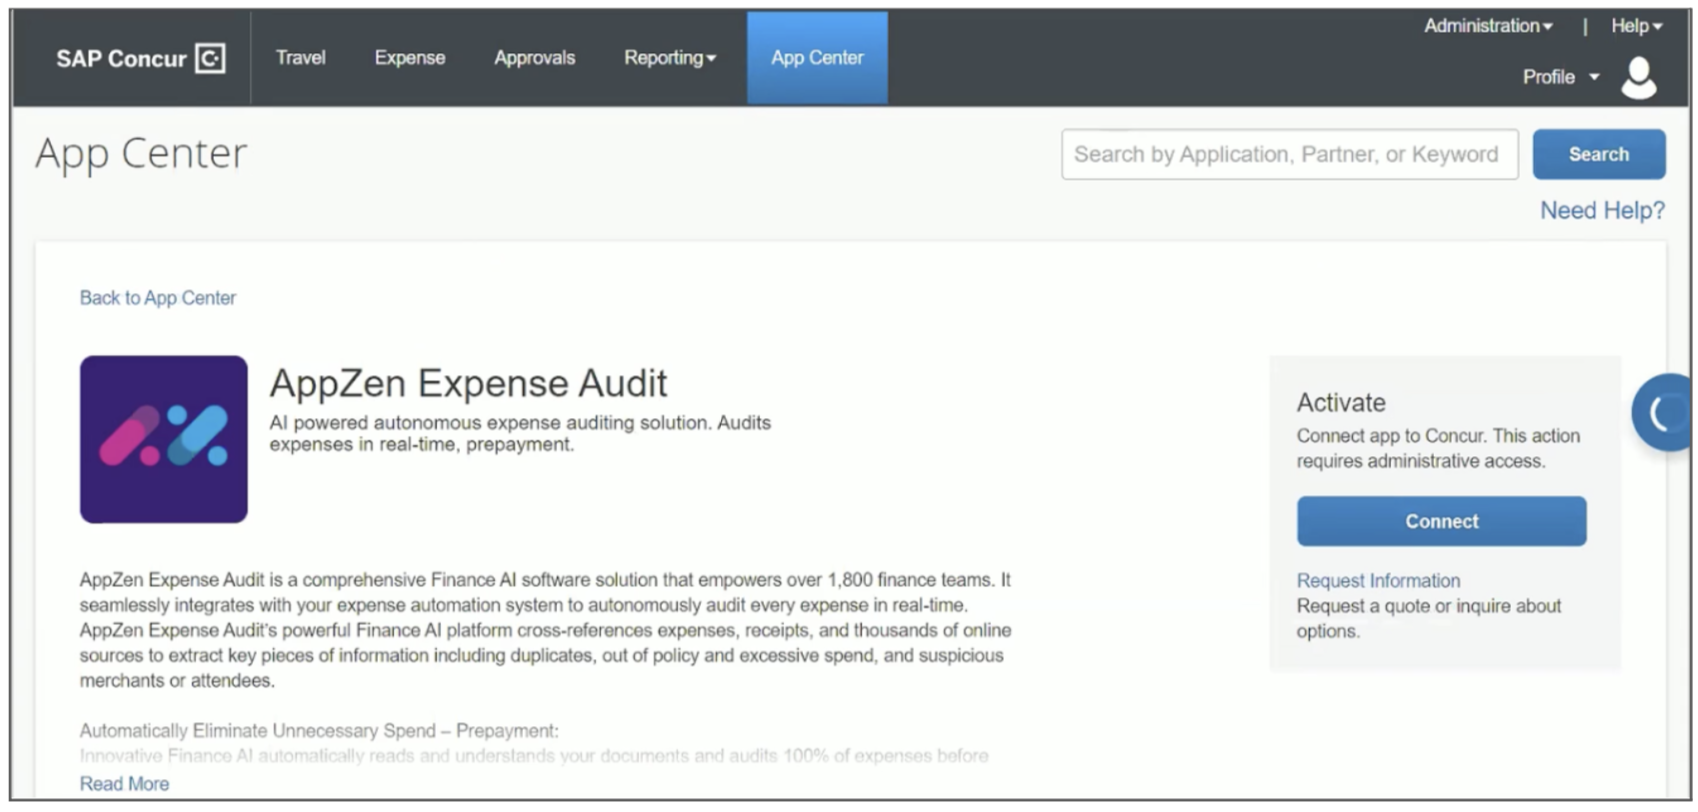Select the App Center tab
Viewport: 1698px width, 812px height.
click(817, 58)
